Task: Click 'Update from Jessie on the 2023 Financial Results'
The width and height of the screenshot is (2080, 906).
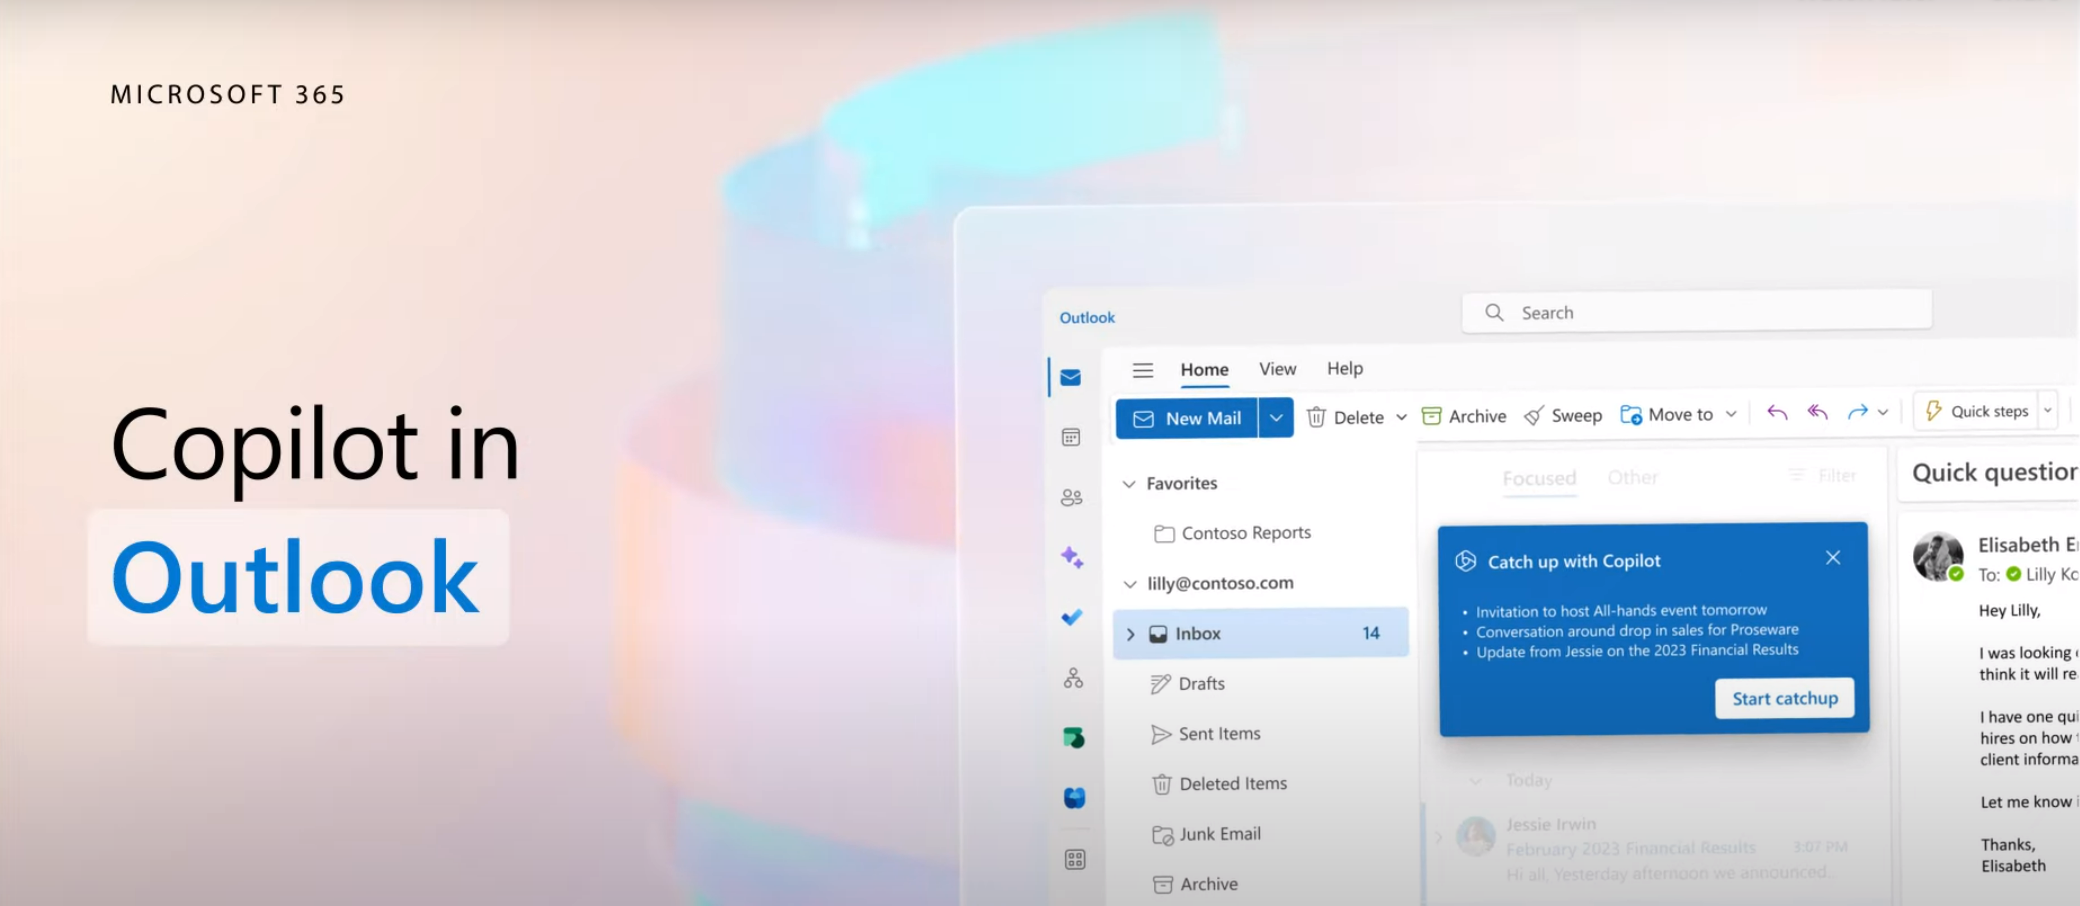Action: pyautogui.click(x=1637, y=651)
